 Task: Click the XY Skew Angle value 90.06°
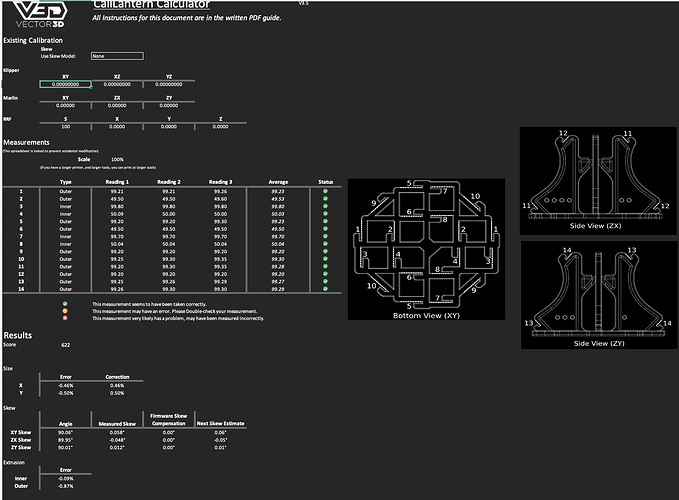tap(65, 432)
